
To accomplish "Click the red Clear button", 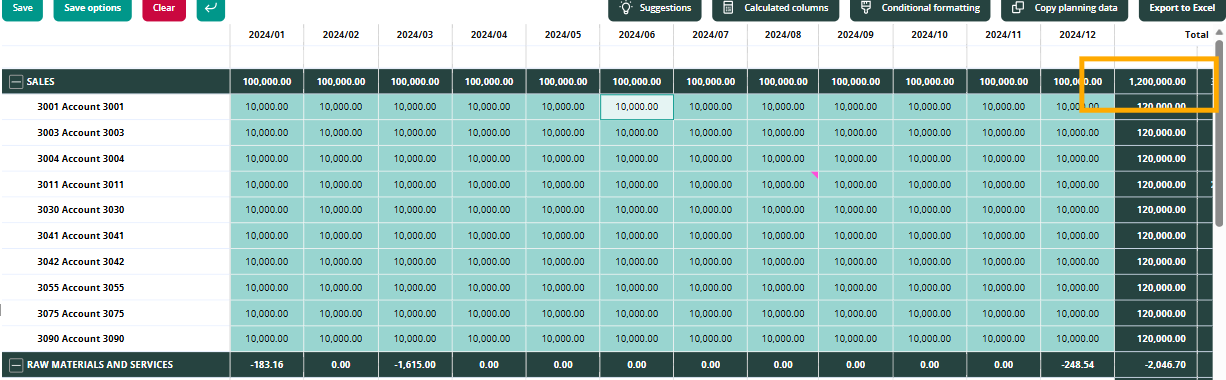I will pos(164,8).
